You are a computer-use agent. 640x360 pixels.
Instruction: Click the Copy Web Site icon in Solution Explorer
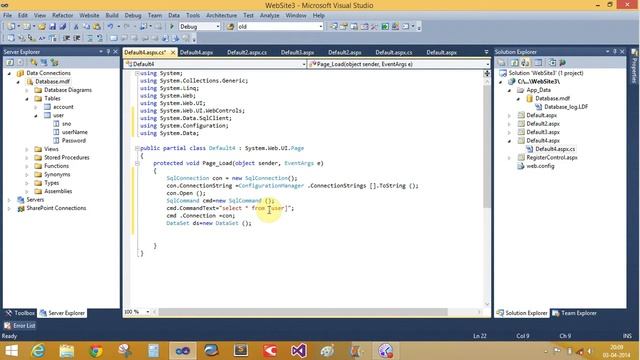coord(552,62)
